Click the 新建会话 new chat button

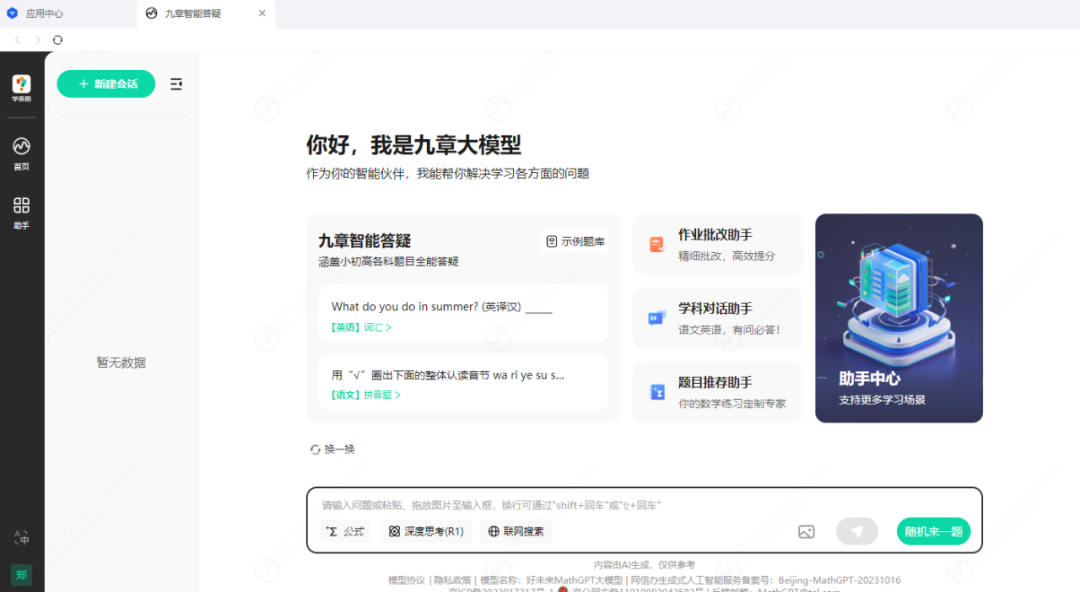[x=105, y=84]
